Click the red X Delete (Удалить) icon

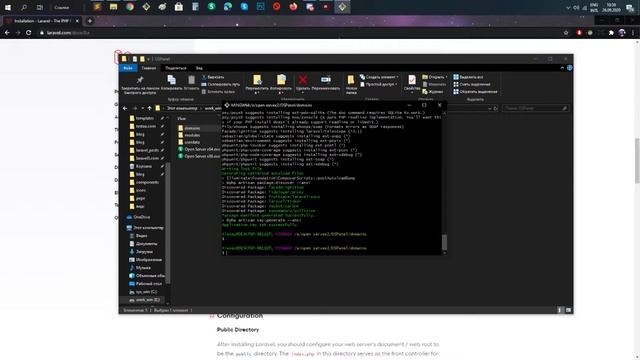(303, 80)
